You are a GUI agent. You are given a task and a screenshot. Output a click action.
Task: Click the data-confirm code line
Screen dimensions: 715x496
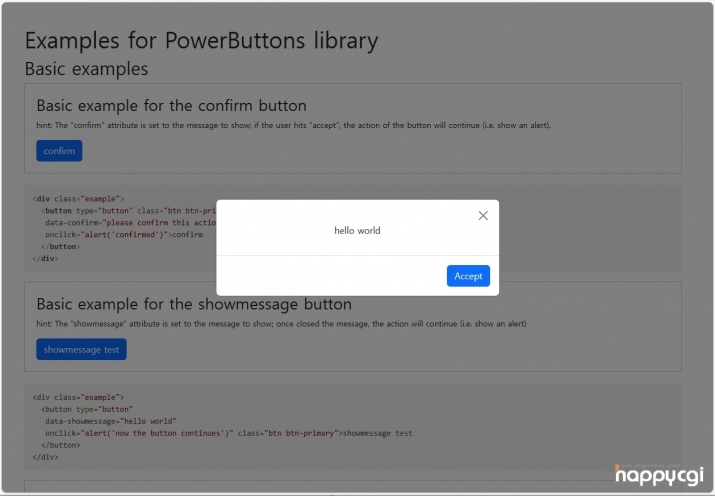point(130,222)
